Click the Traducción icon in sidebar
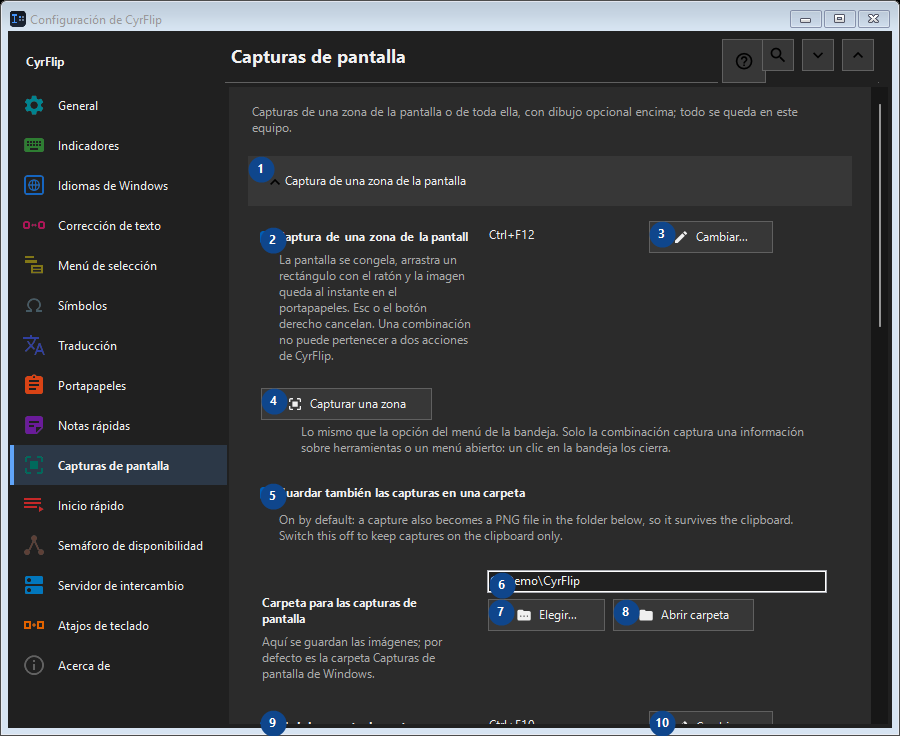The image size is (900, 736). coord(34,345)
